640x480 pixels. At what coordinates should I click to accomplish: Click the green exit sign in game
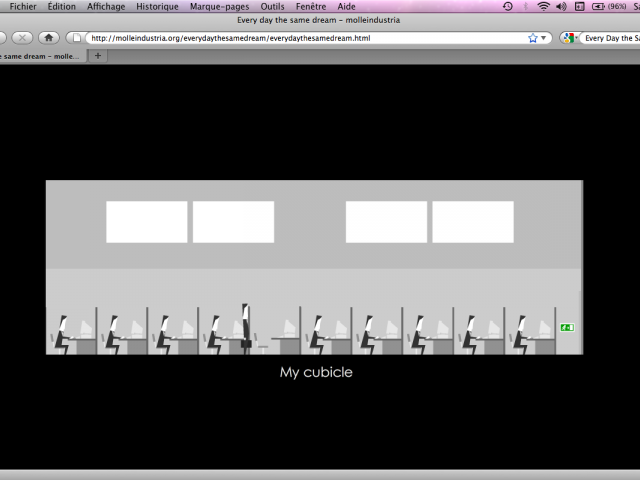(567, 327)
